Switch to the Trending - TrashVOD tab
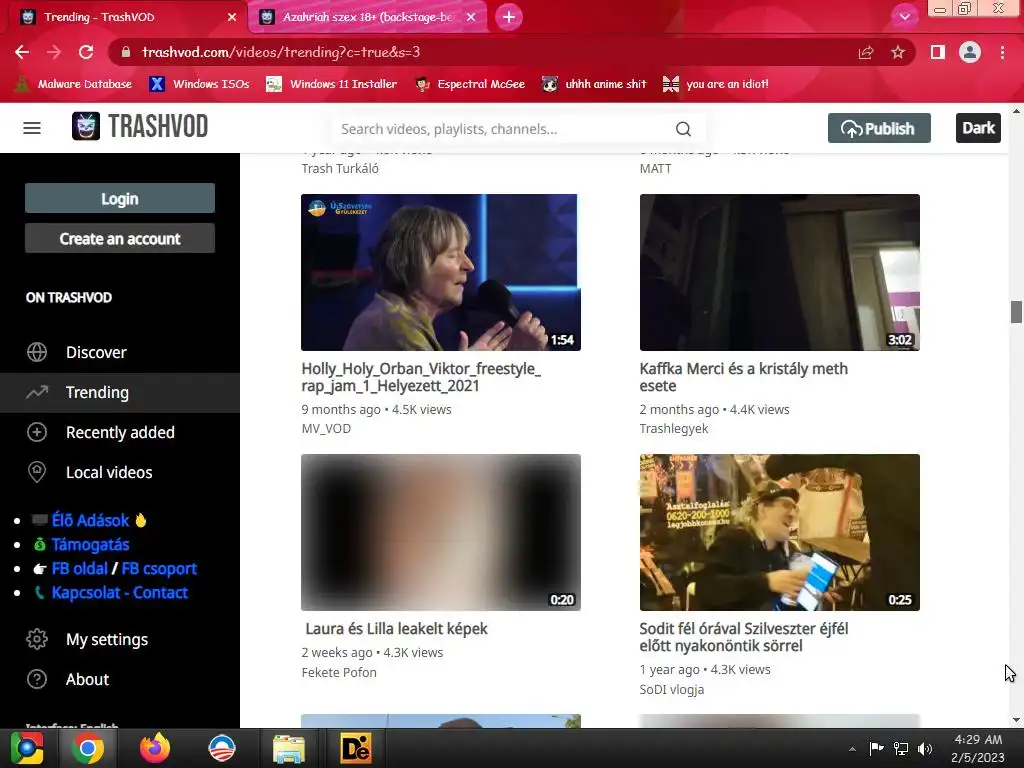Image resolution: width=1024 pixels, height=768 pixels. point(124,17)
